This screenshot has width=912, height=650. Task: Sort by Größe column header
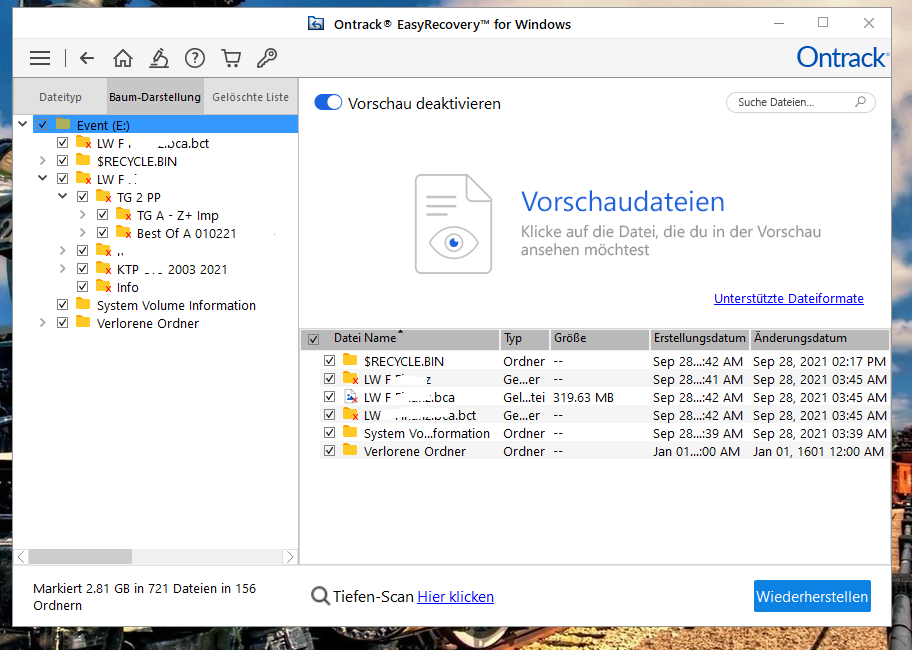(x=599, y=338)
